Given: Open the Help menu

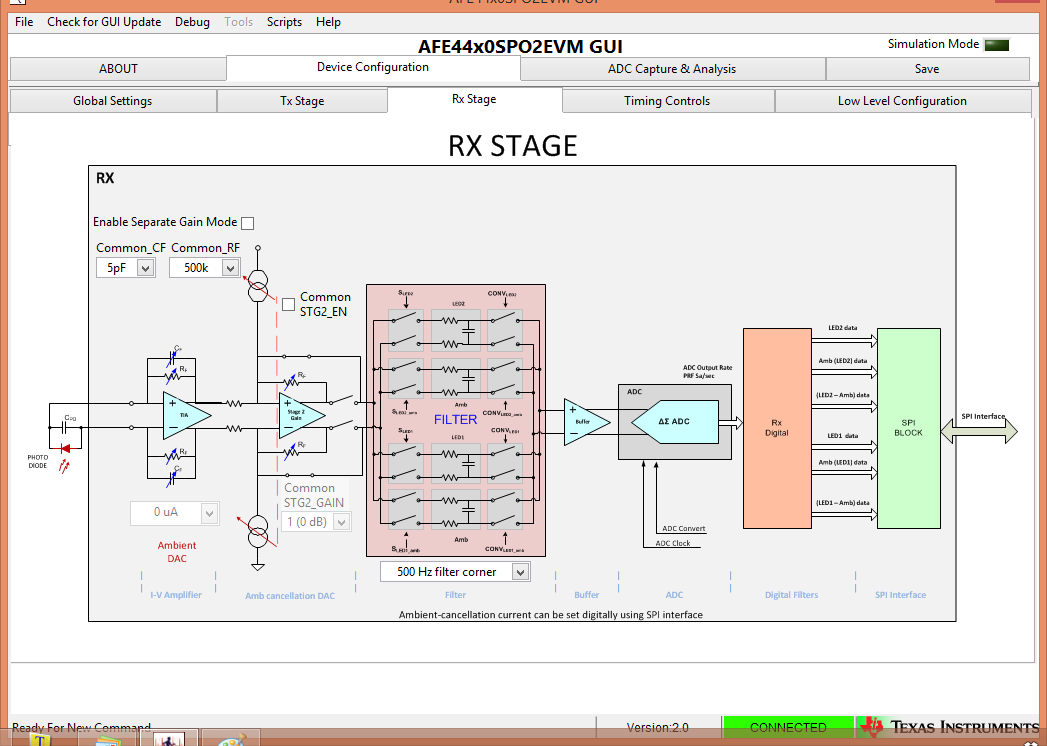Looking at the screenshot, I should 329,22.
